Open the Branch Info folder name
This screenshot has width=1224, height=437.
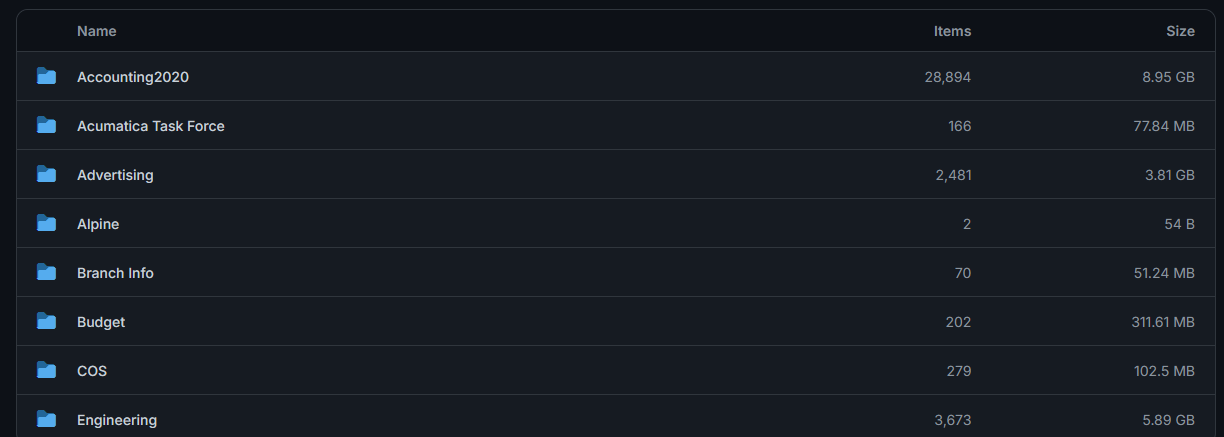[115, 273]
